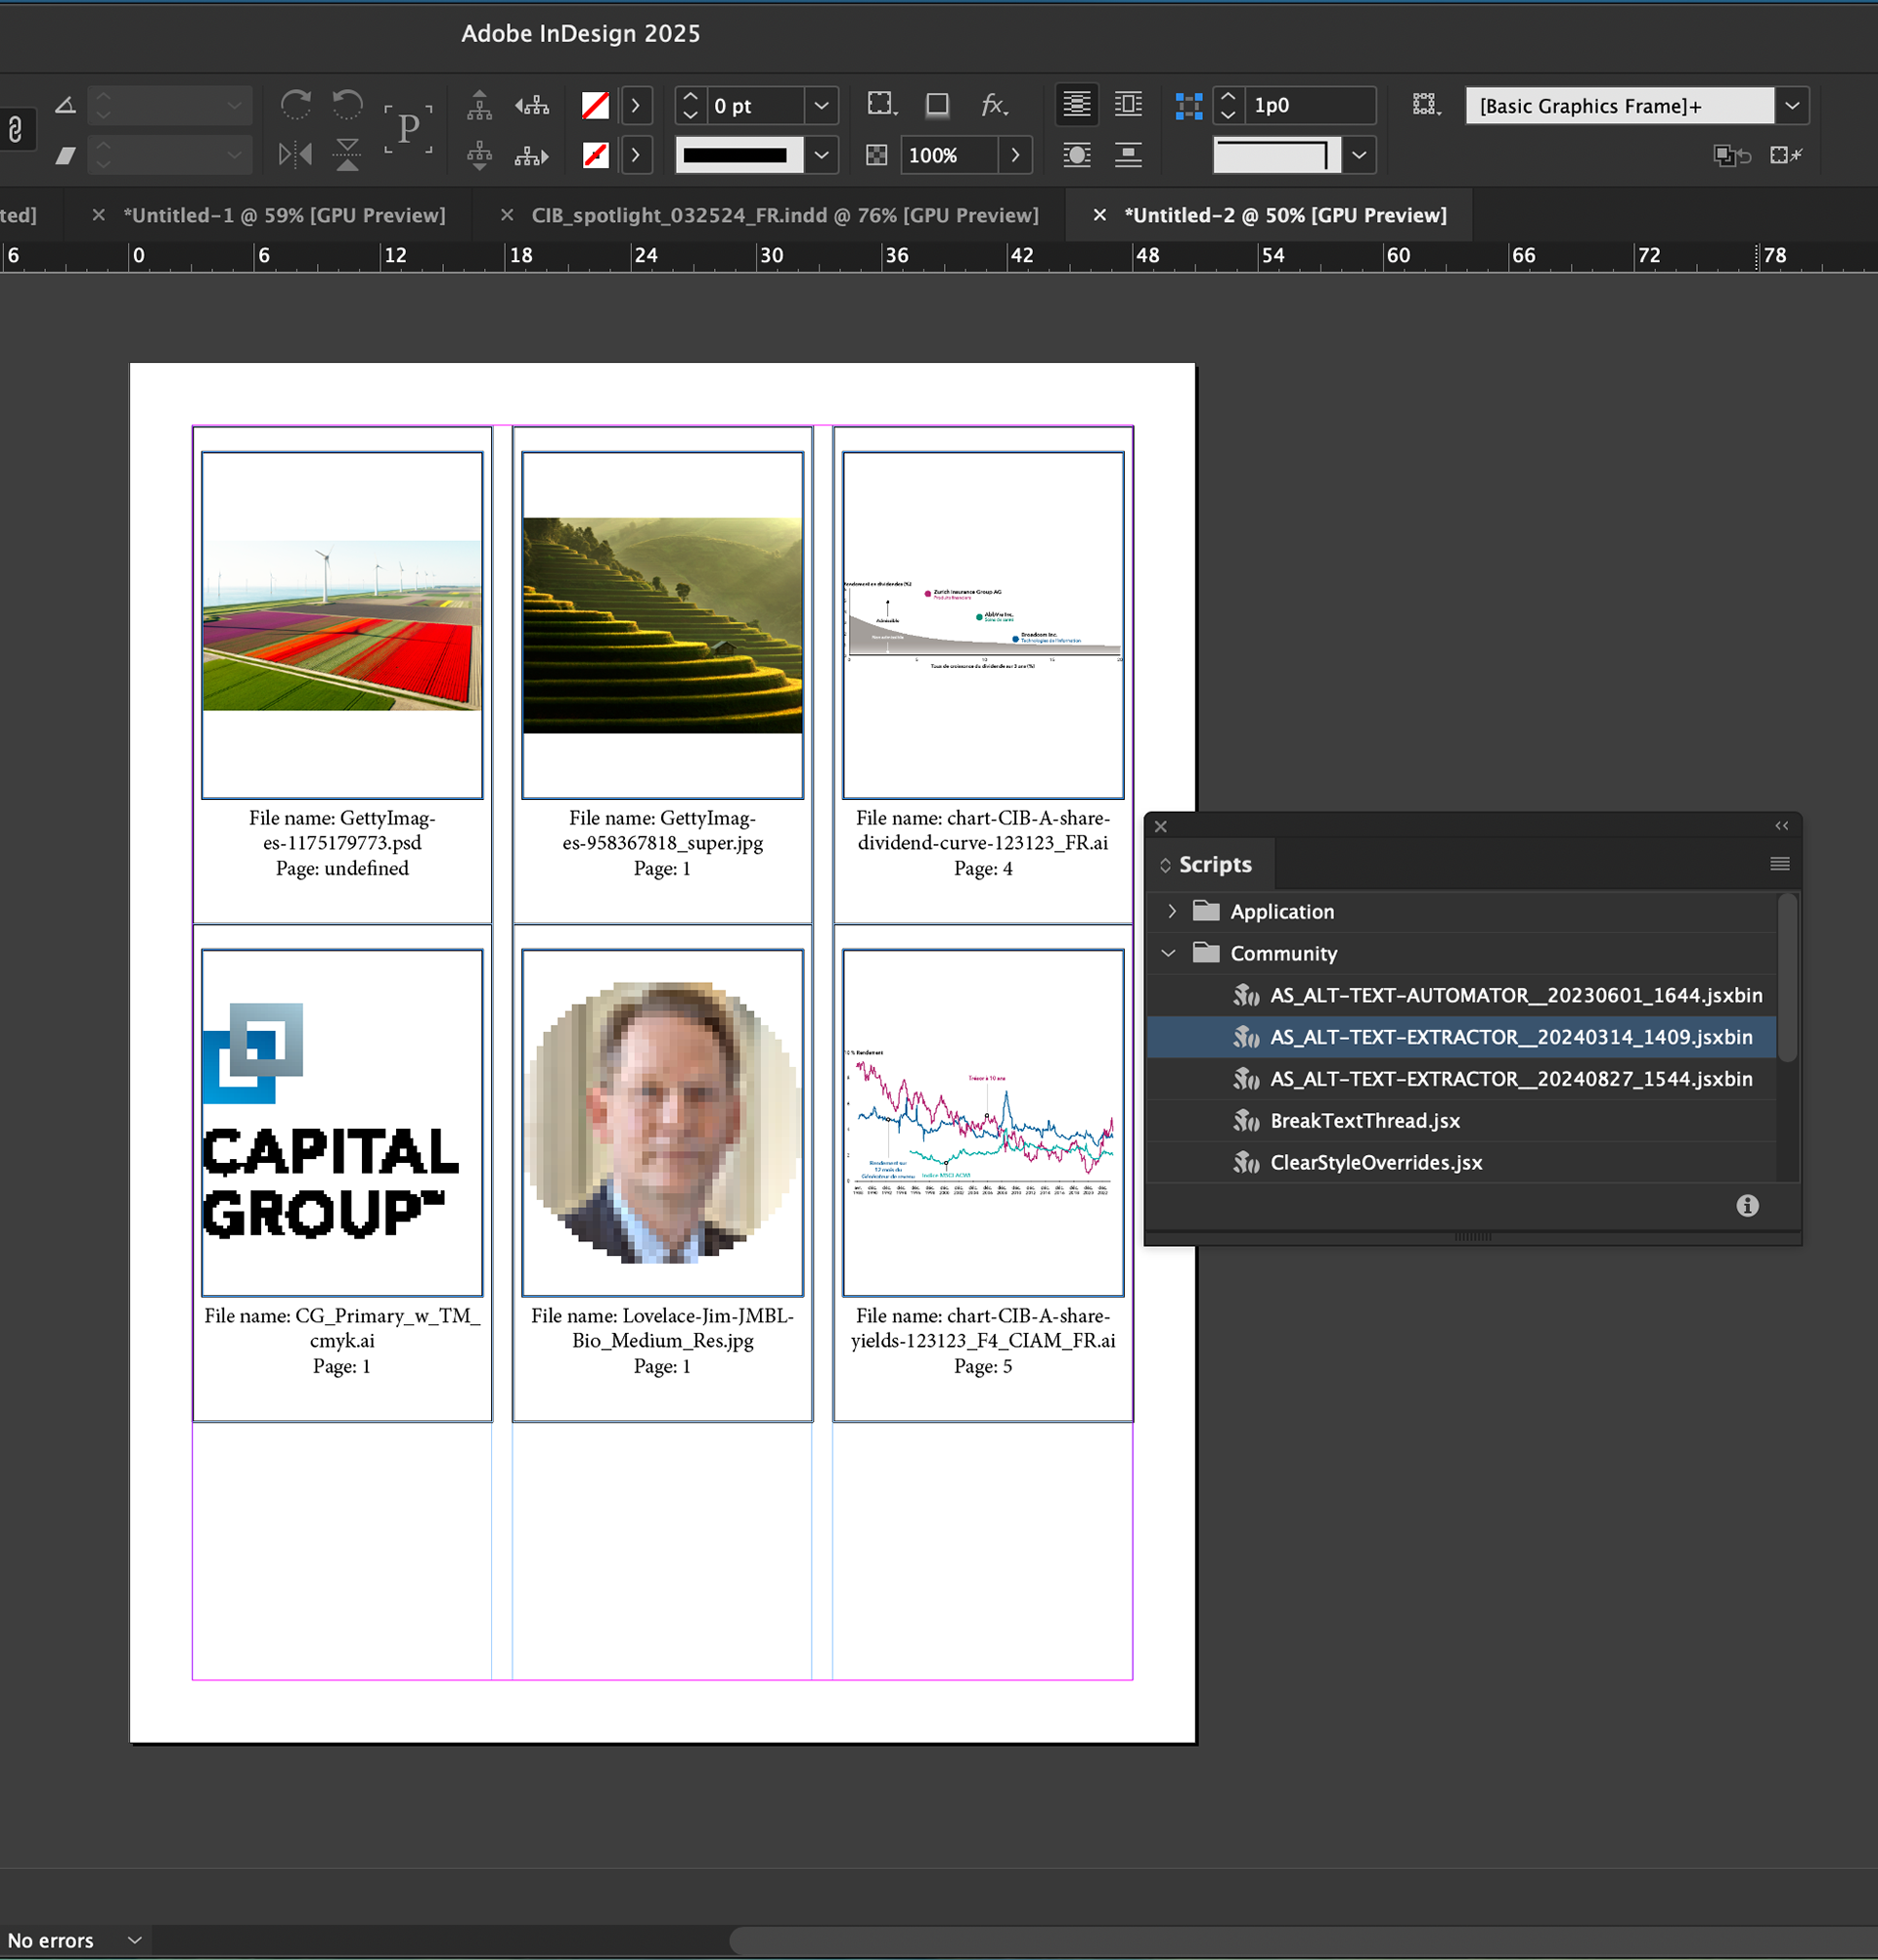Screen dimensions: 1878x1960
Task: Expand the Application scripts folder
Action: point(1172,911)
